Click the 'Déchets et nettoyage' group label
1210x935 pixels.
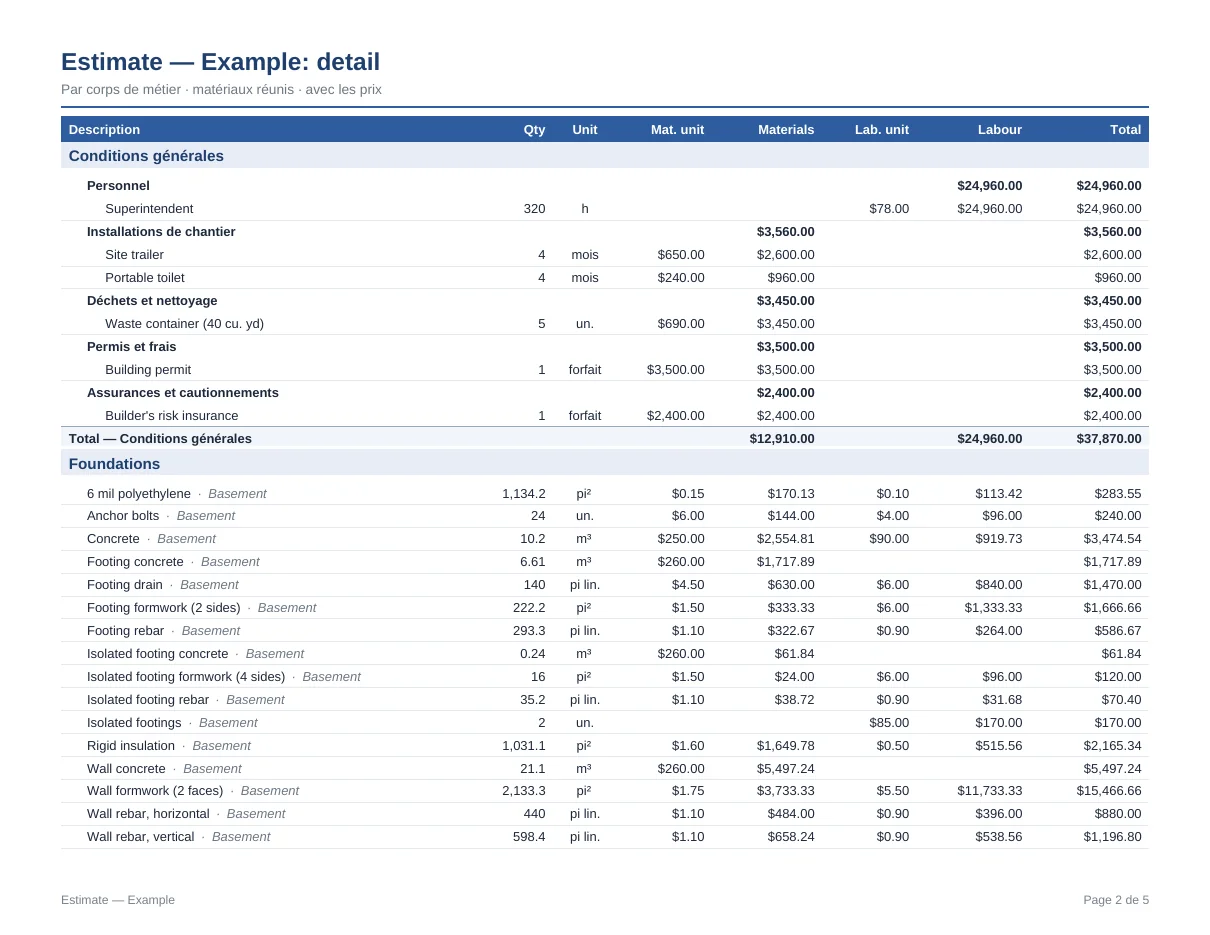pos(152,301)
